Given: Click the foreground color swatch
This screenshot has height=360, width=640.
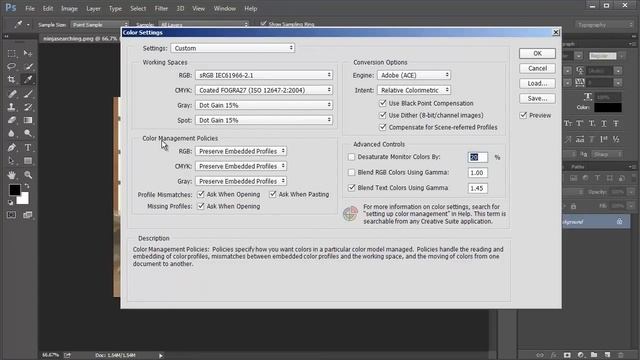Looking at the screenshot, I should [14, 190].
